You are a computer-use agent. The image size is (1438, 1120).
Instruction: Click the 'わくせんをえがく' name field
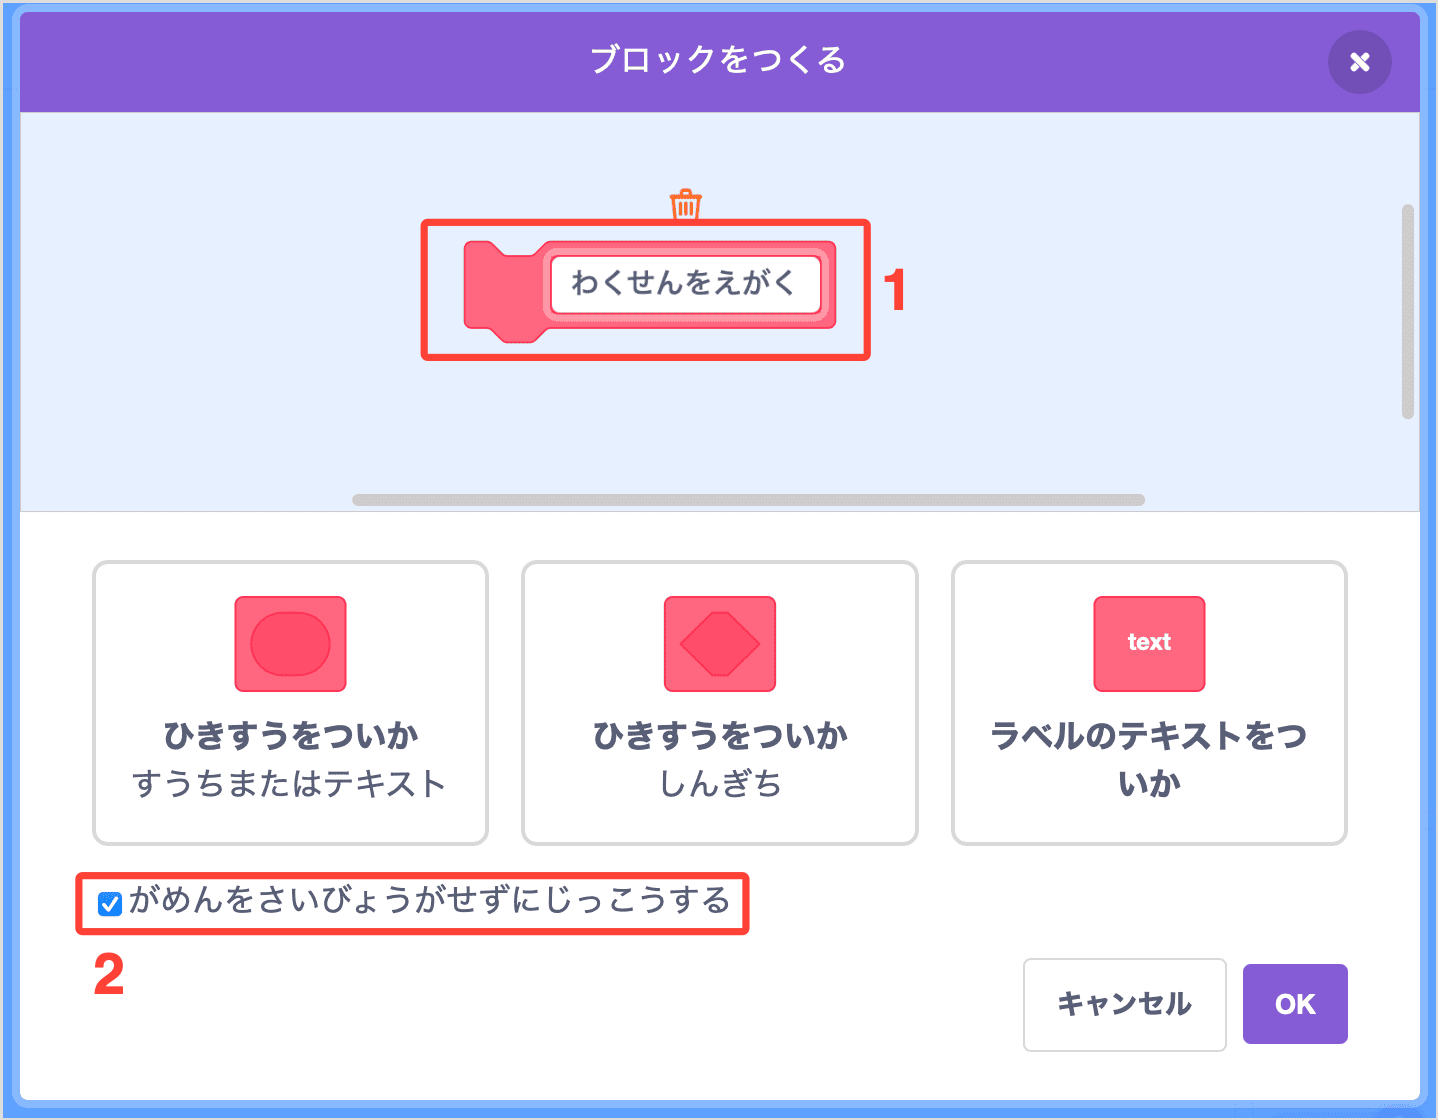tap(688, 283)
